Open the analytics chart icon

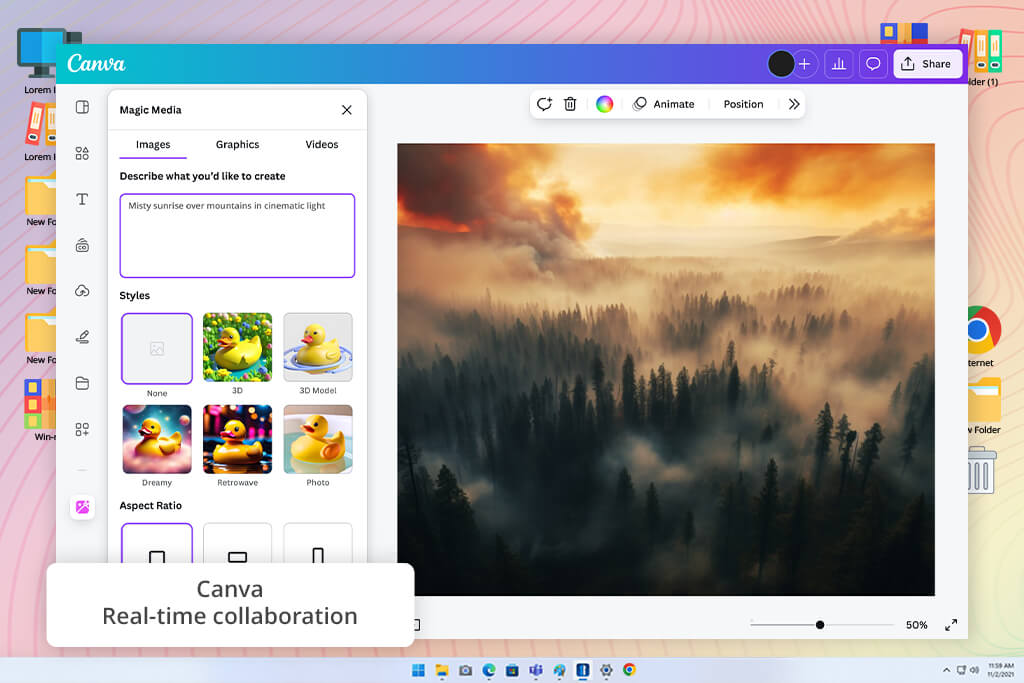coord(839,64)
